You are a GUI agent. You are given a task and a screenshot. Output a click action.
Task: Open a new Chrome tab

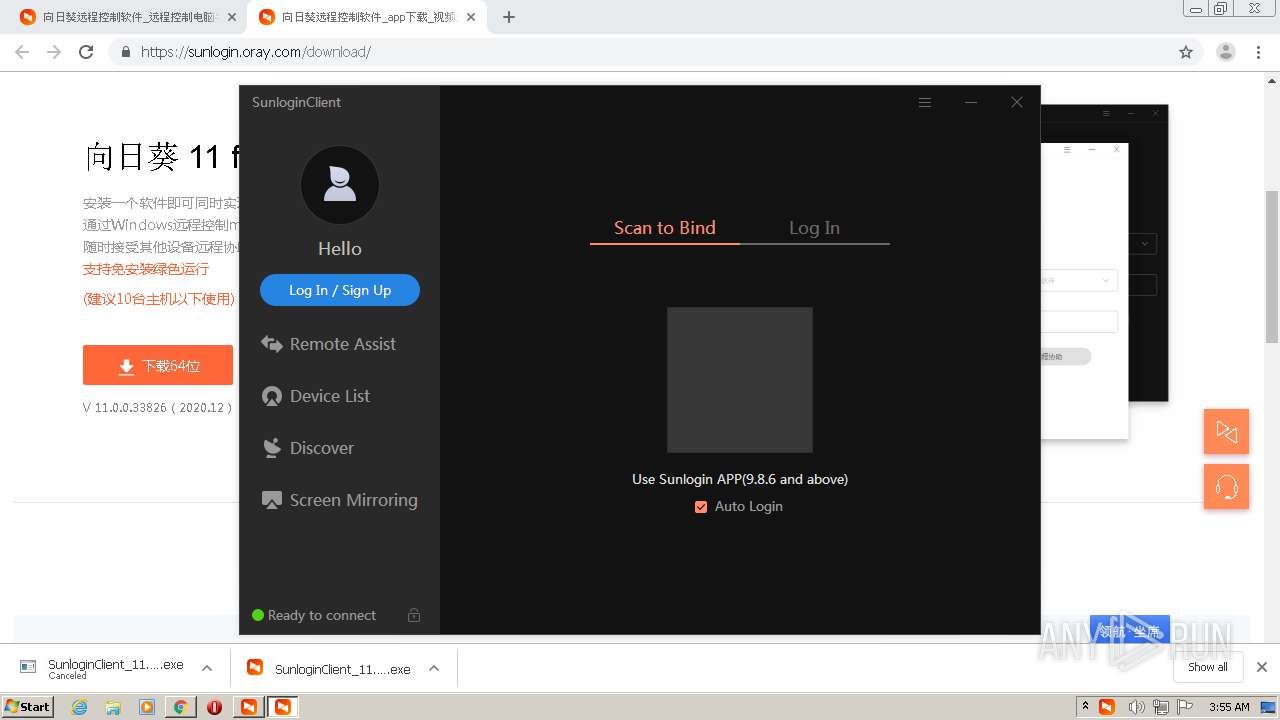[x=509, y=17]
